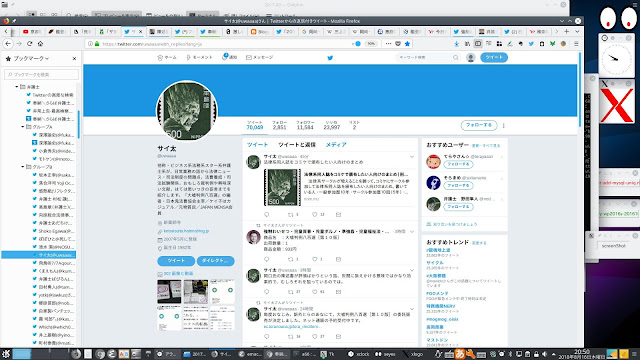Viewport: 640px width, 360px height.
Task: Retweet the first tweet with 3 retweets
Action: [291, 214]
